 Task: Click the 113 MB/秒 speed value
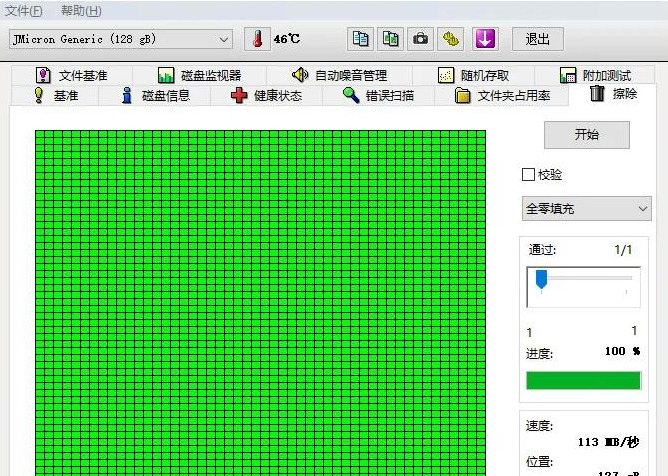point(608,442)
